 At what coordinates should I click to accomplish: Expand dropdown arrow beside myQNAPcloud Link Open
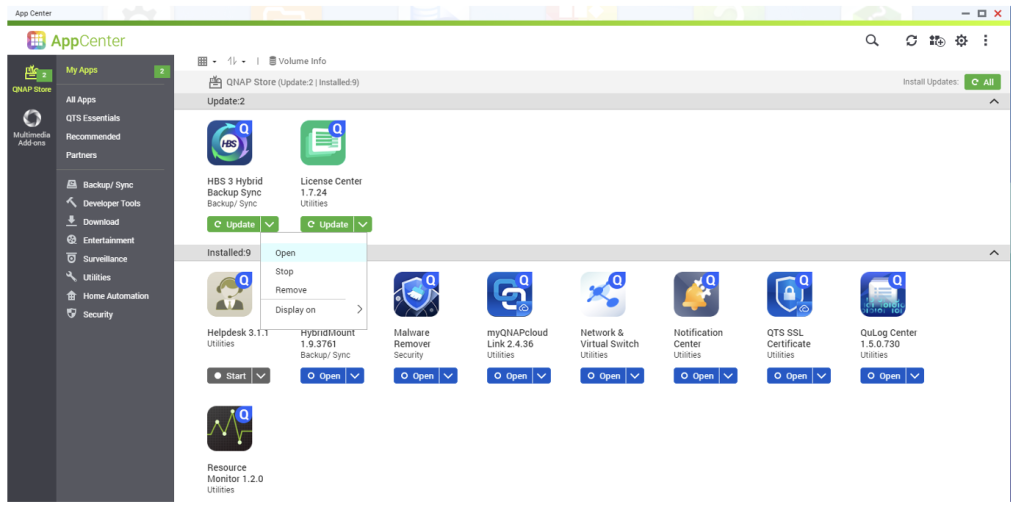542,376
